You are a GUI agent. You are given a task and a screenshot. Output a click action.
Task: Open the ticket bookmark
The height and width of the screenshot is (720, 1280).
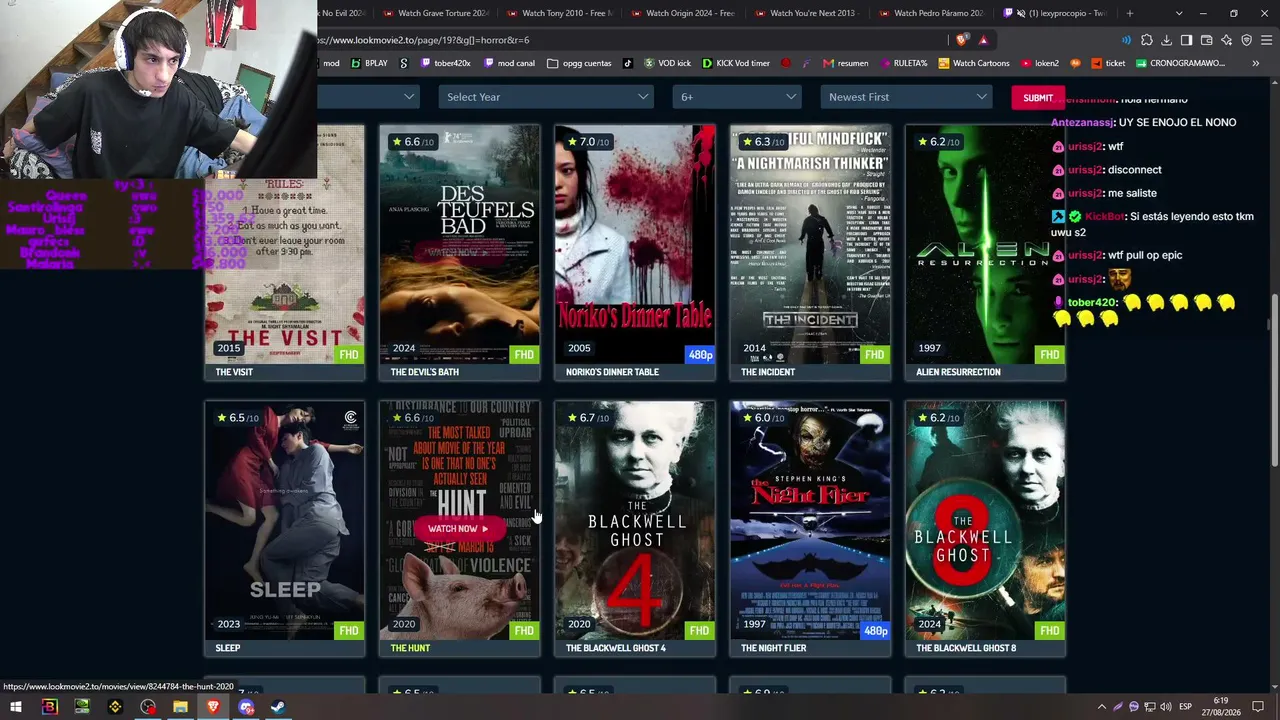pyautogui.click(x=1107, y=63)
